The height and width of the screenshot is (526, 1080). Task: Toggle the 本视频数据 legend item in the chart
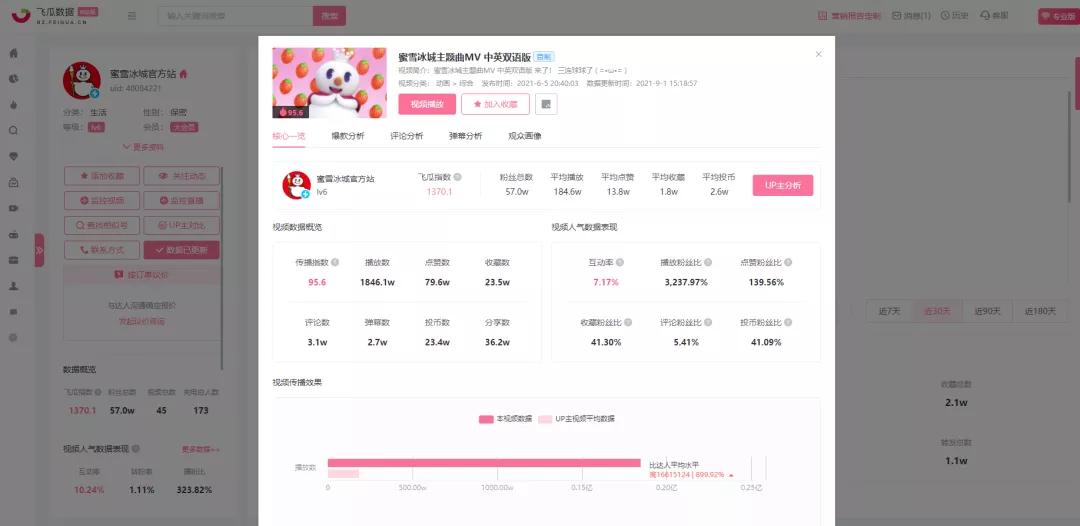click(505, 419)
